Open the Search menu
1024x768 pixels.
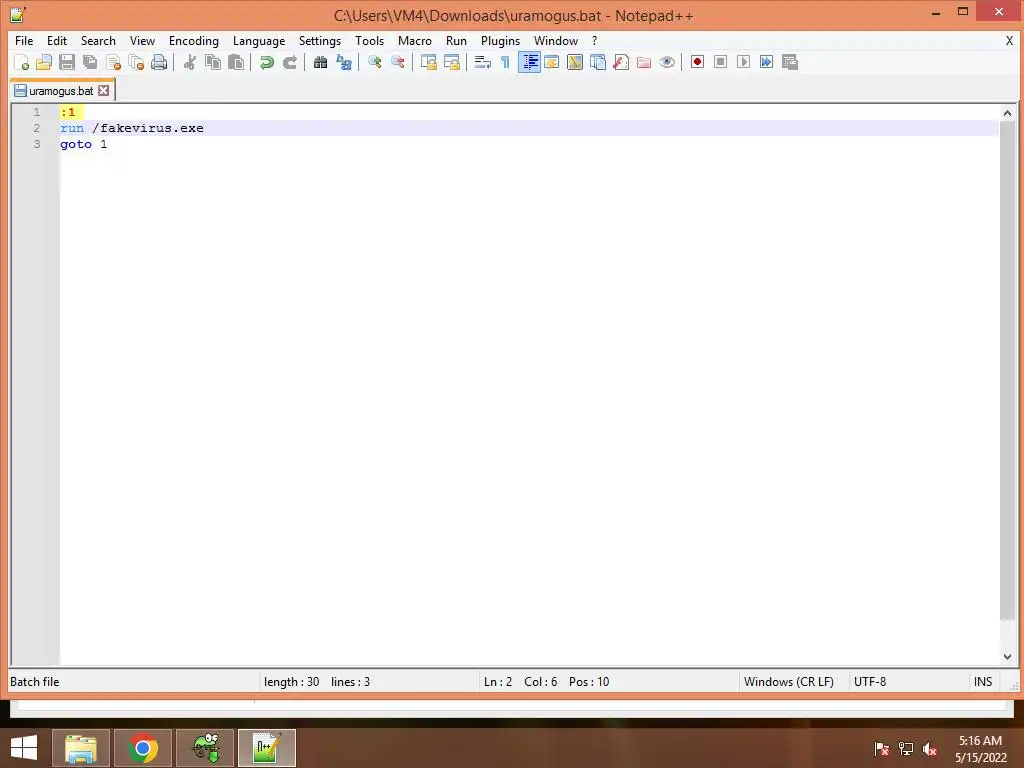(x=98, y=40)
